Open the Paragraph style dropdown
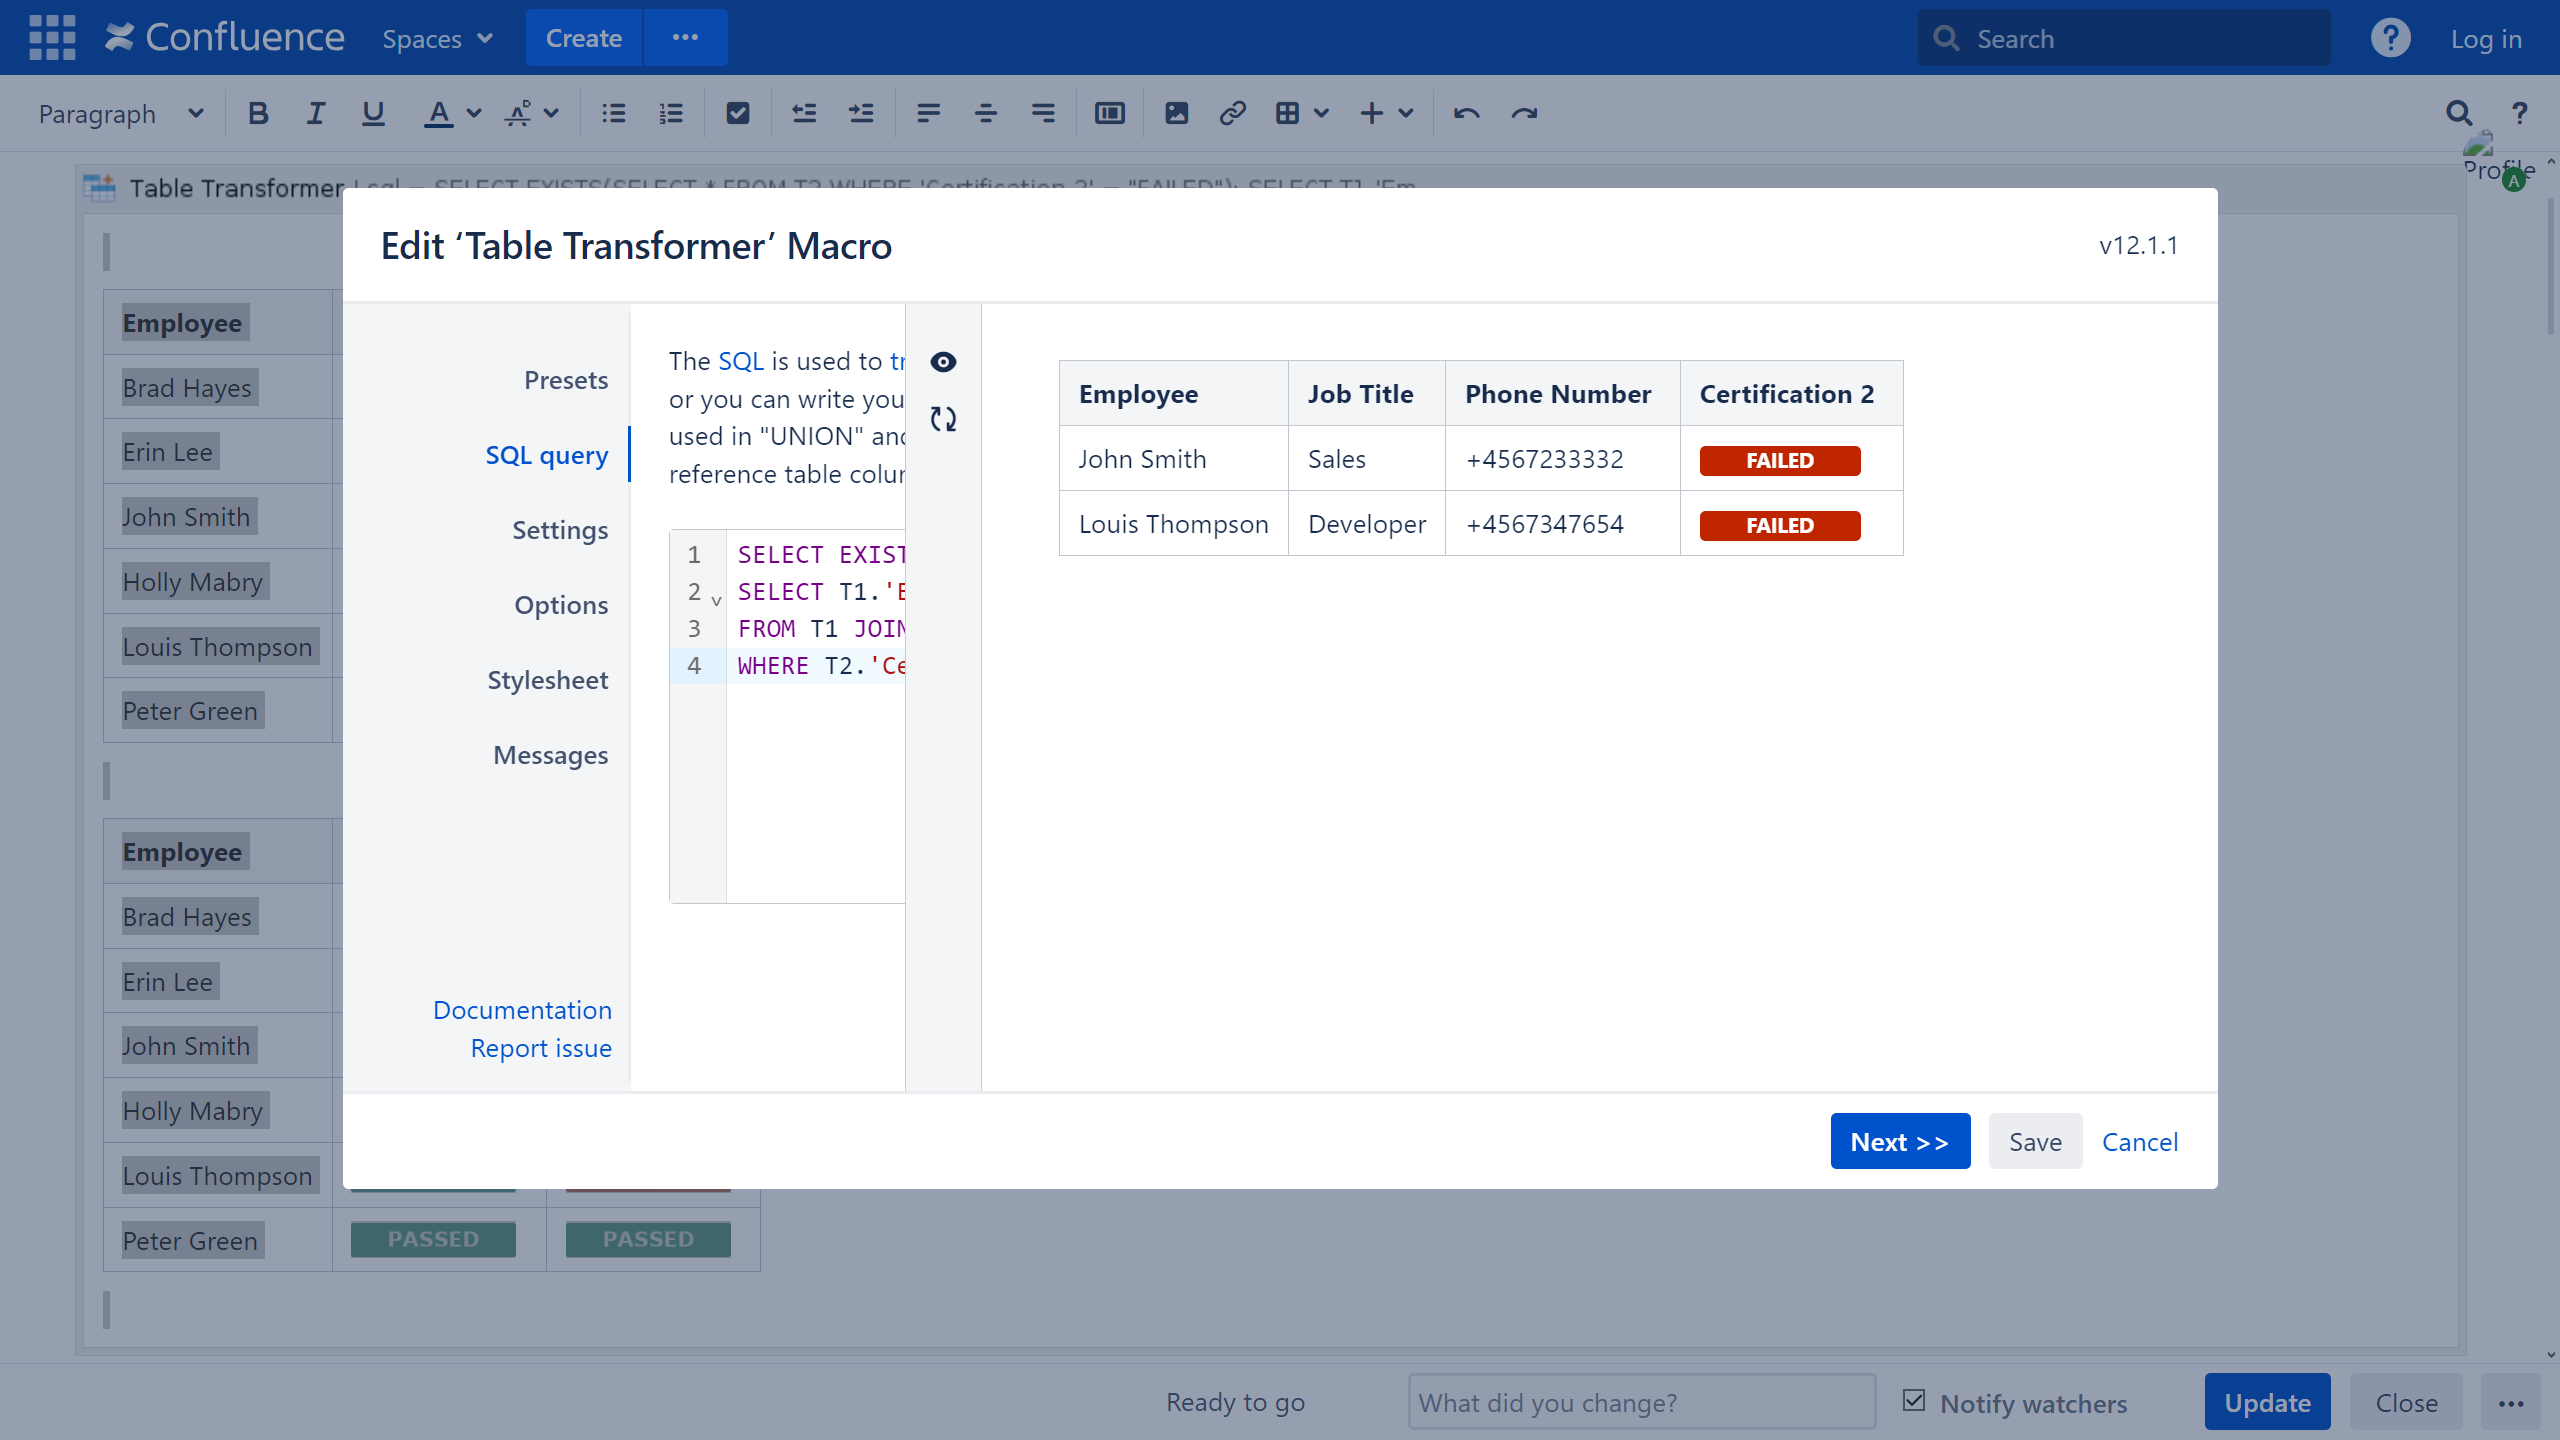Image resolution: width=2560 pixels, height=1440 pixels. click(120, 114)
